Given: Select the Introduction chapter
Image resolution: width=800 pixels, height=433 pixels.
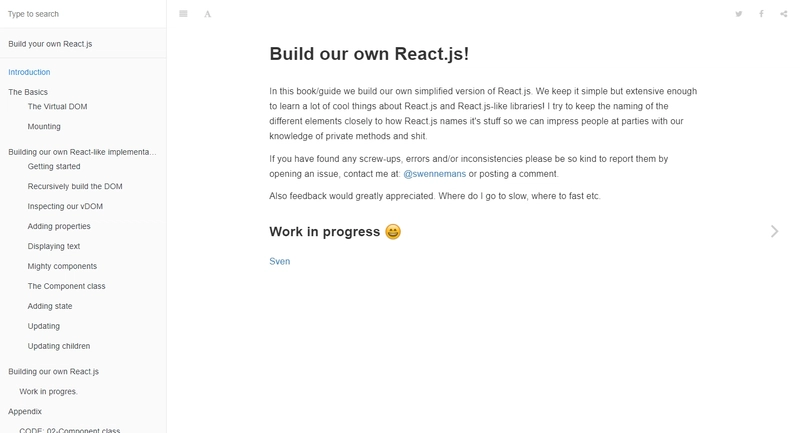Looking at the screenshot, I should (x=29, y=72).
